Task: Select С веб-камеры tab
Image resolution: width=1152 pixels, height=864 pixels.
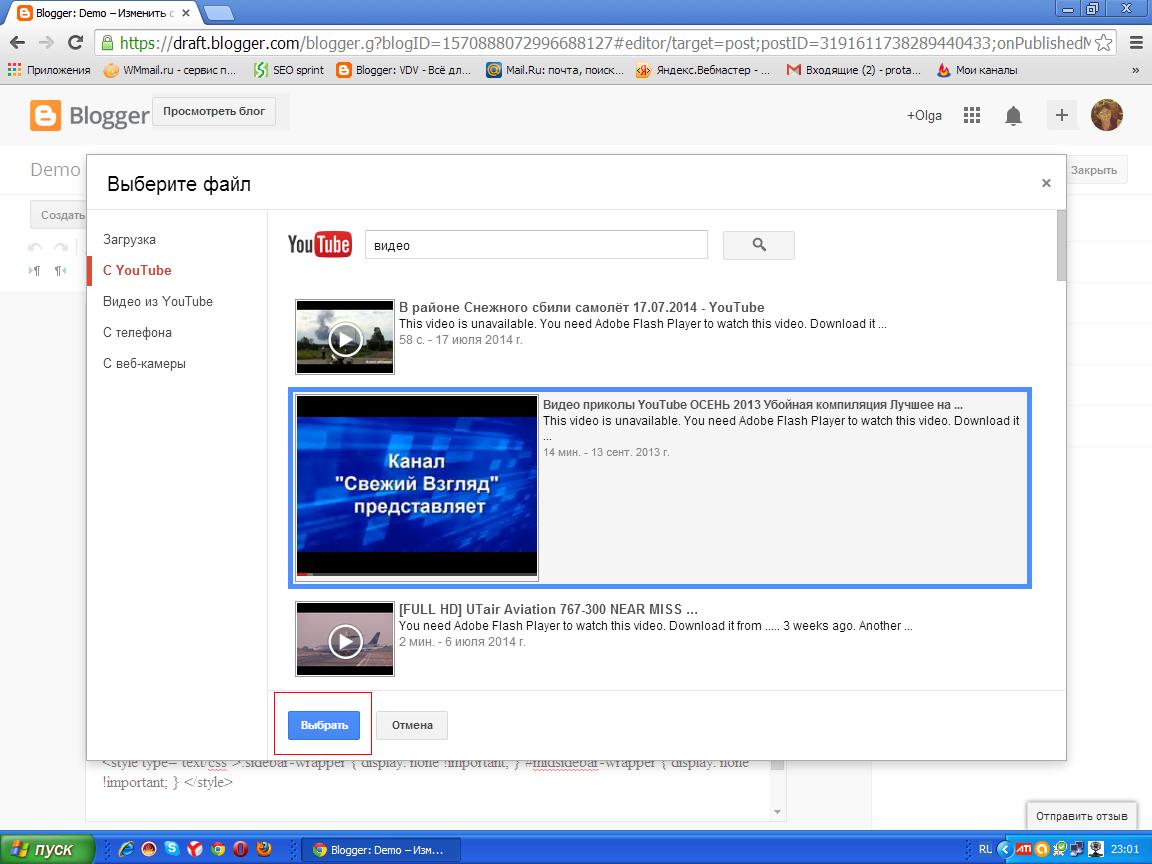Action: (144, 363)
